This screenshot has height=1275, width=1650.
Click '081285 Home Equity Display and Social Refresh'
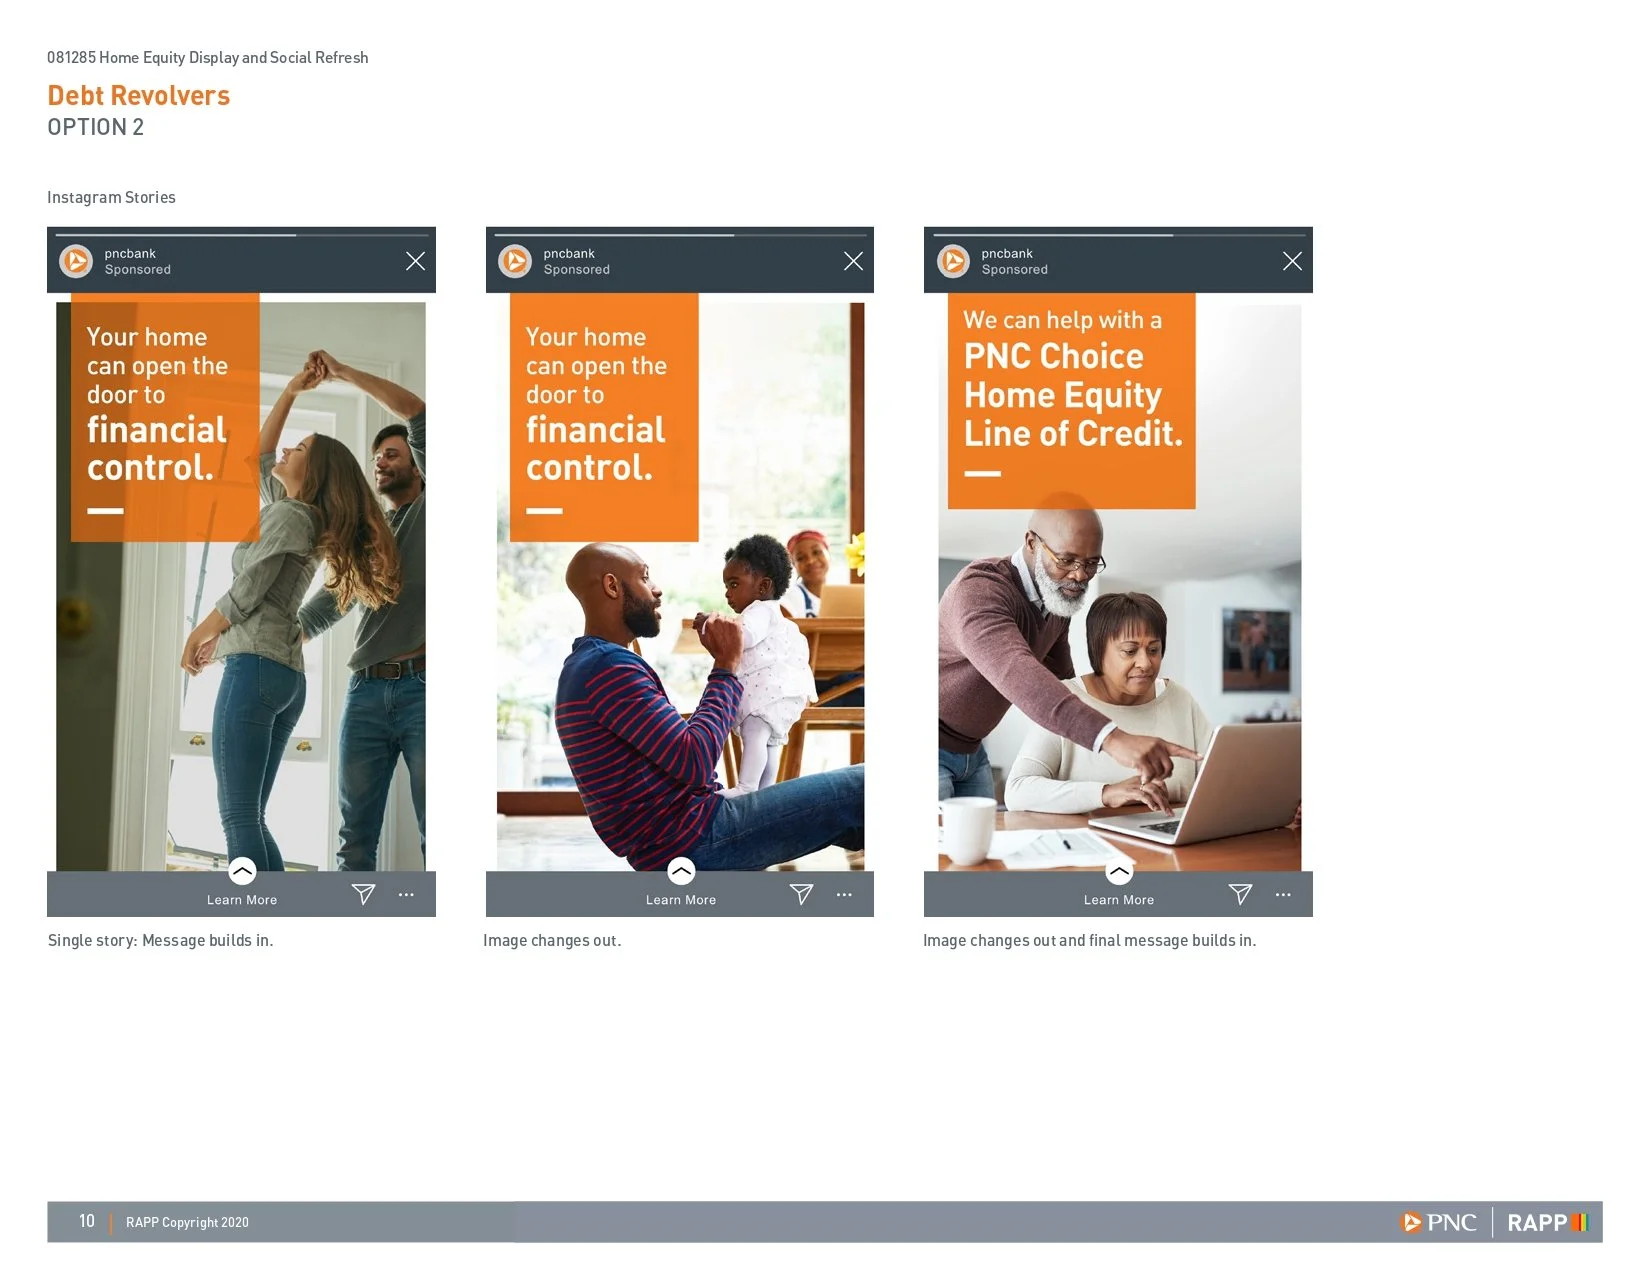point(208,57)
